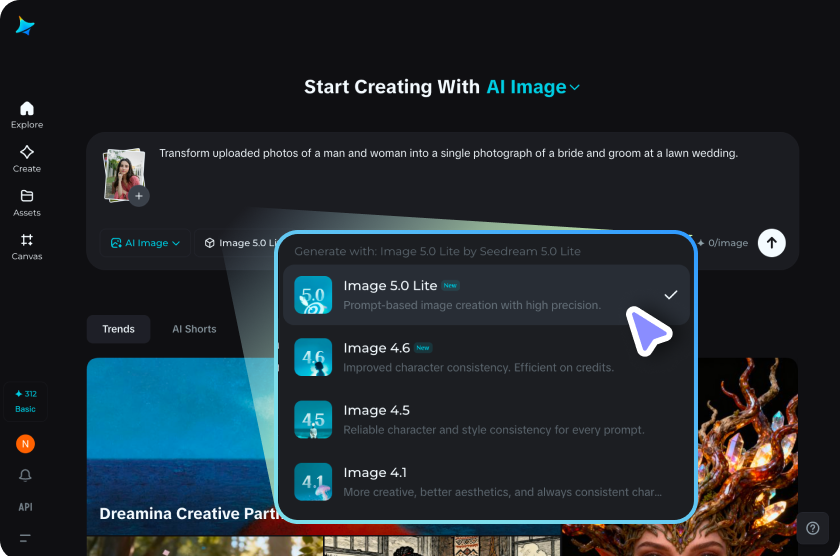
Task: Open the Explore home page
Action: (x=27, y=115)
